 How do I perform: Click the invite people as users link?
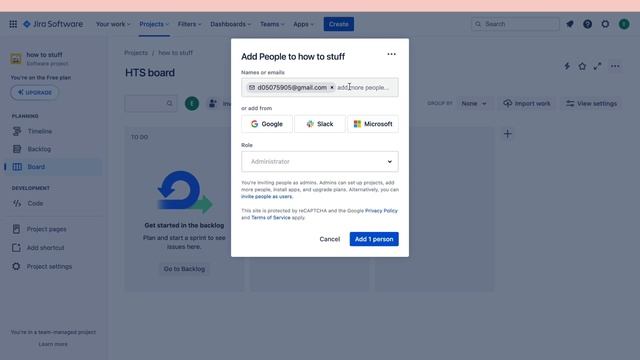point(267,197)
